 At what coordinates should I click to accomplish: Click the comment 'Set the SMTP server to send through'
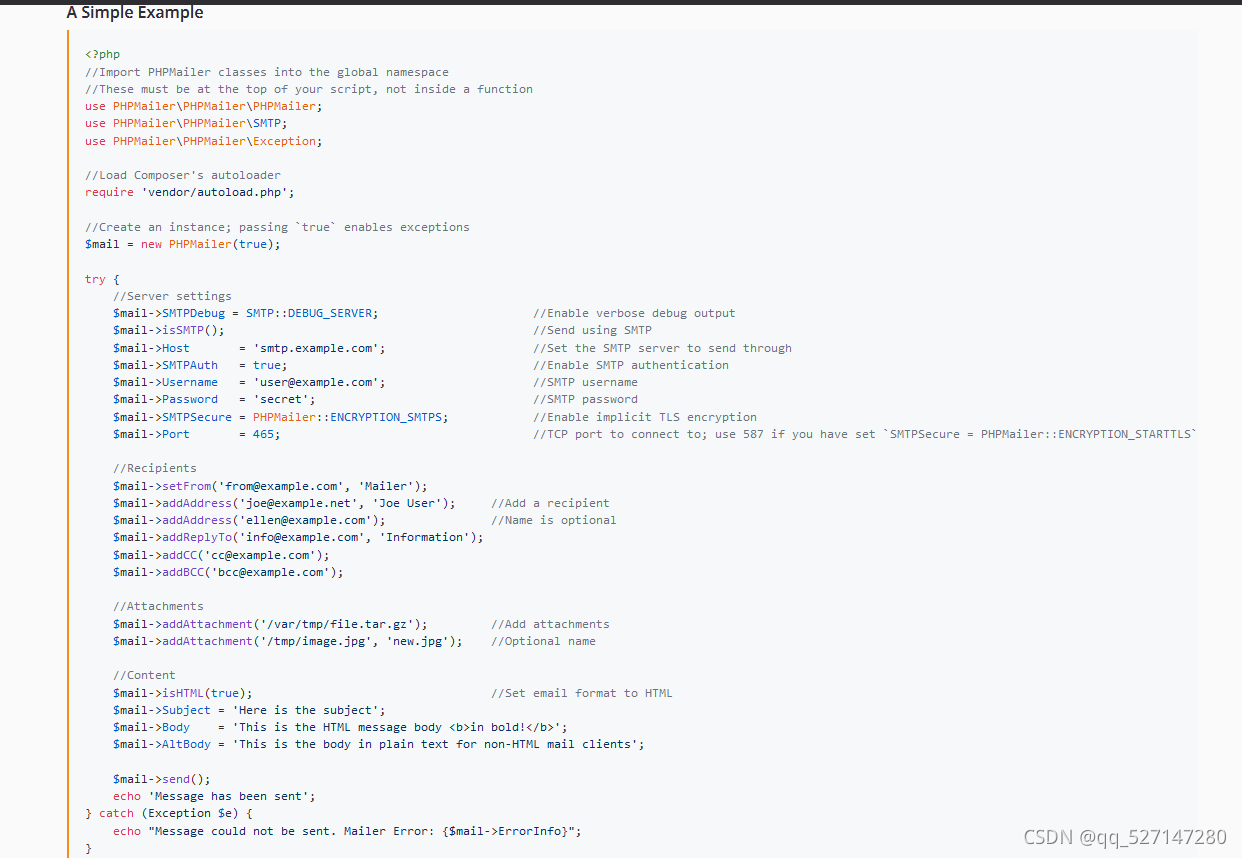[662, 348]
